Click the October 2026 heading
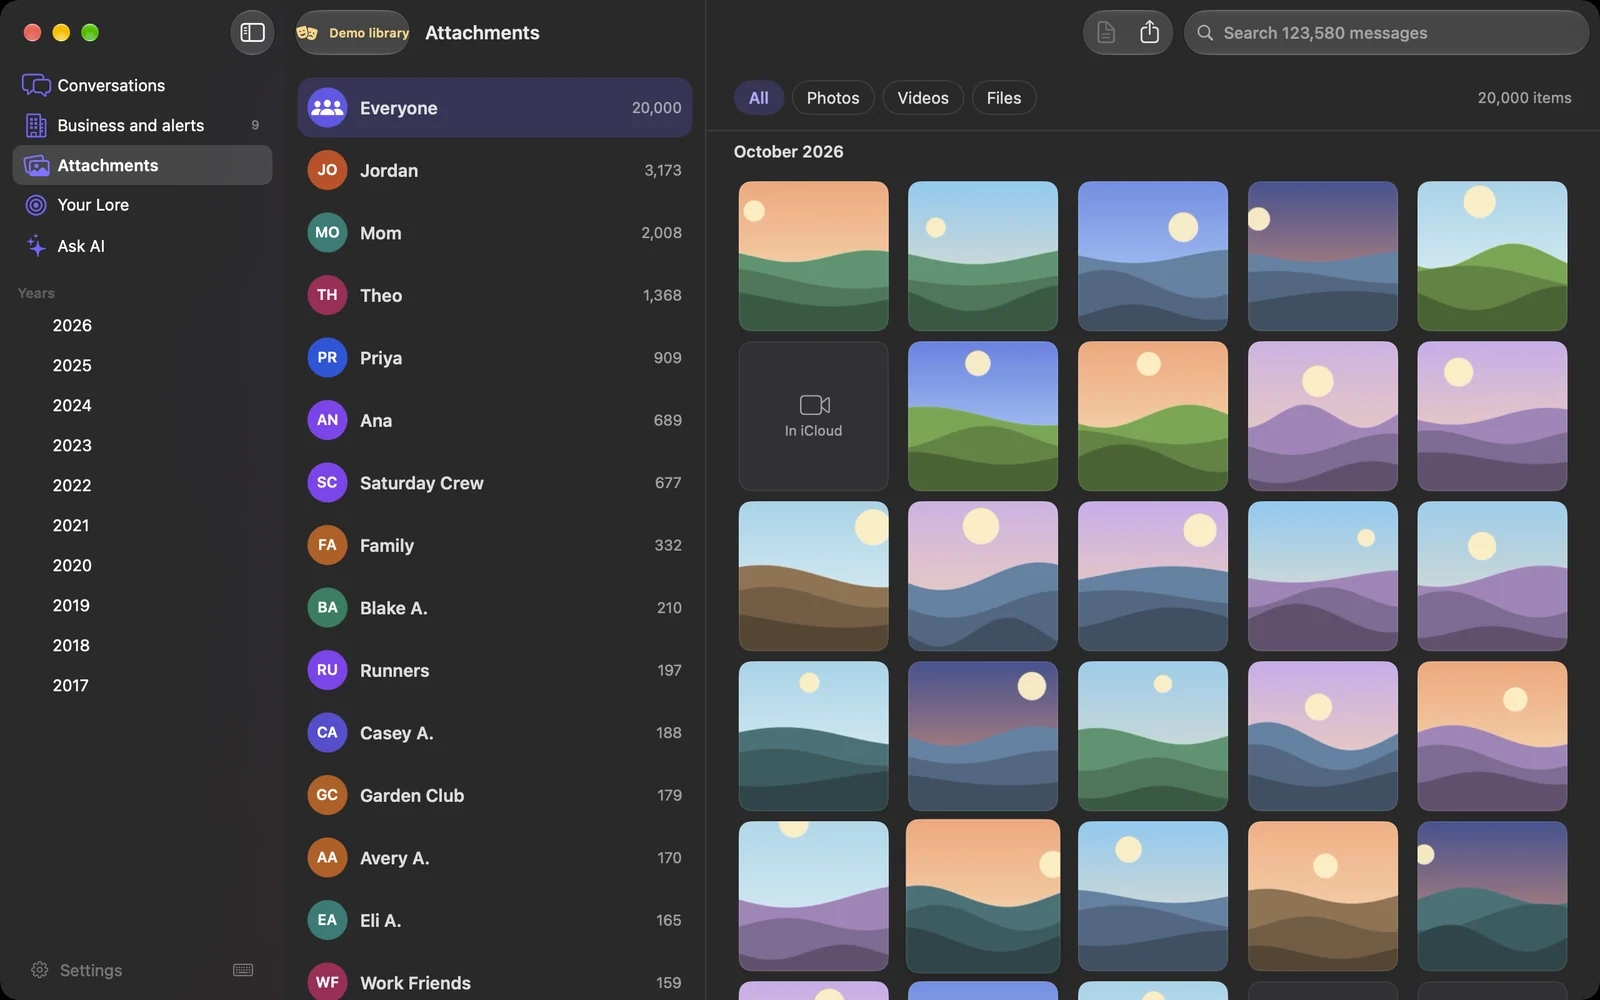The height and width of the screenshot is (1000, 1600). click(788, 152)
